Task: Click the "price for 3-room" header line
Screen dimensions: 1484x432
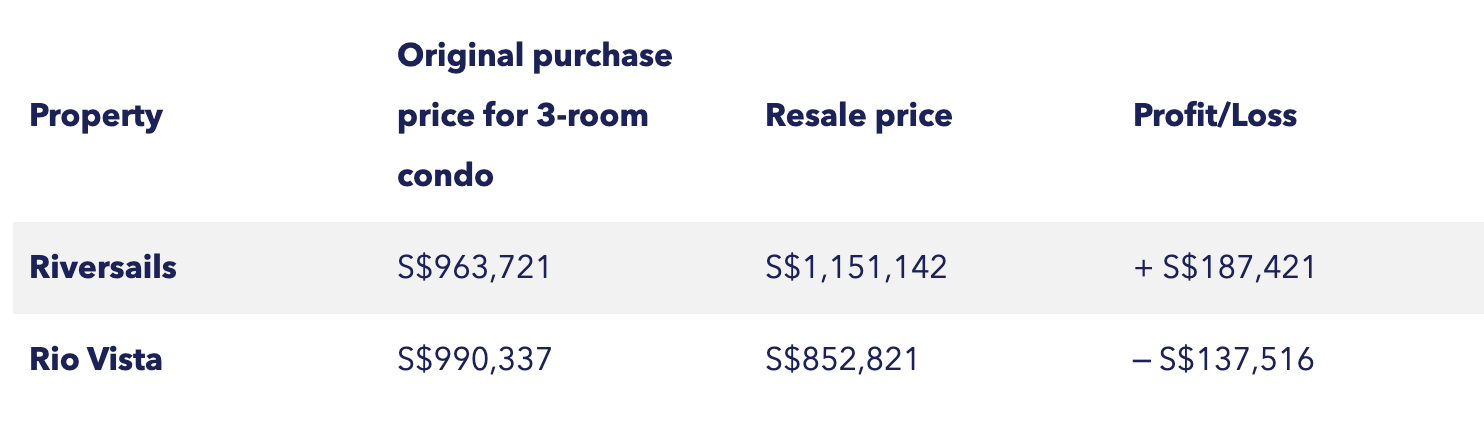Action: (x=522, y=116)
